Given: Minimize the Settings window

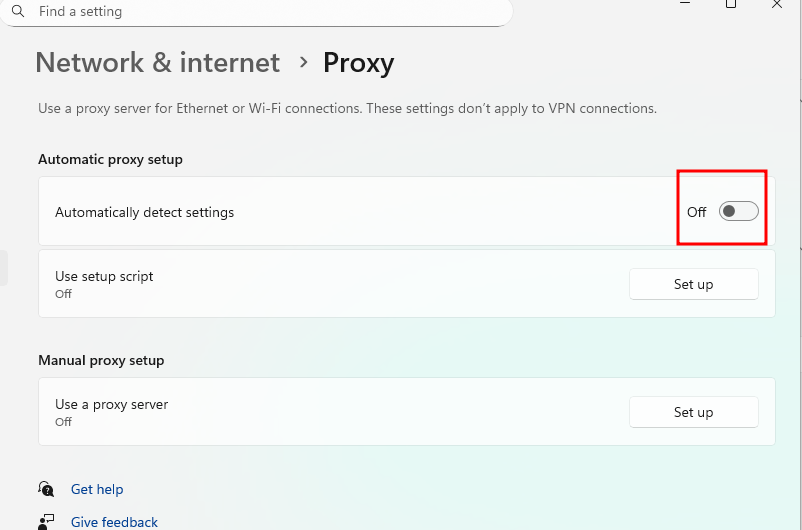Looking at the screenshot, I should pos(685,5).
